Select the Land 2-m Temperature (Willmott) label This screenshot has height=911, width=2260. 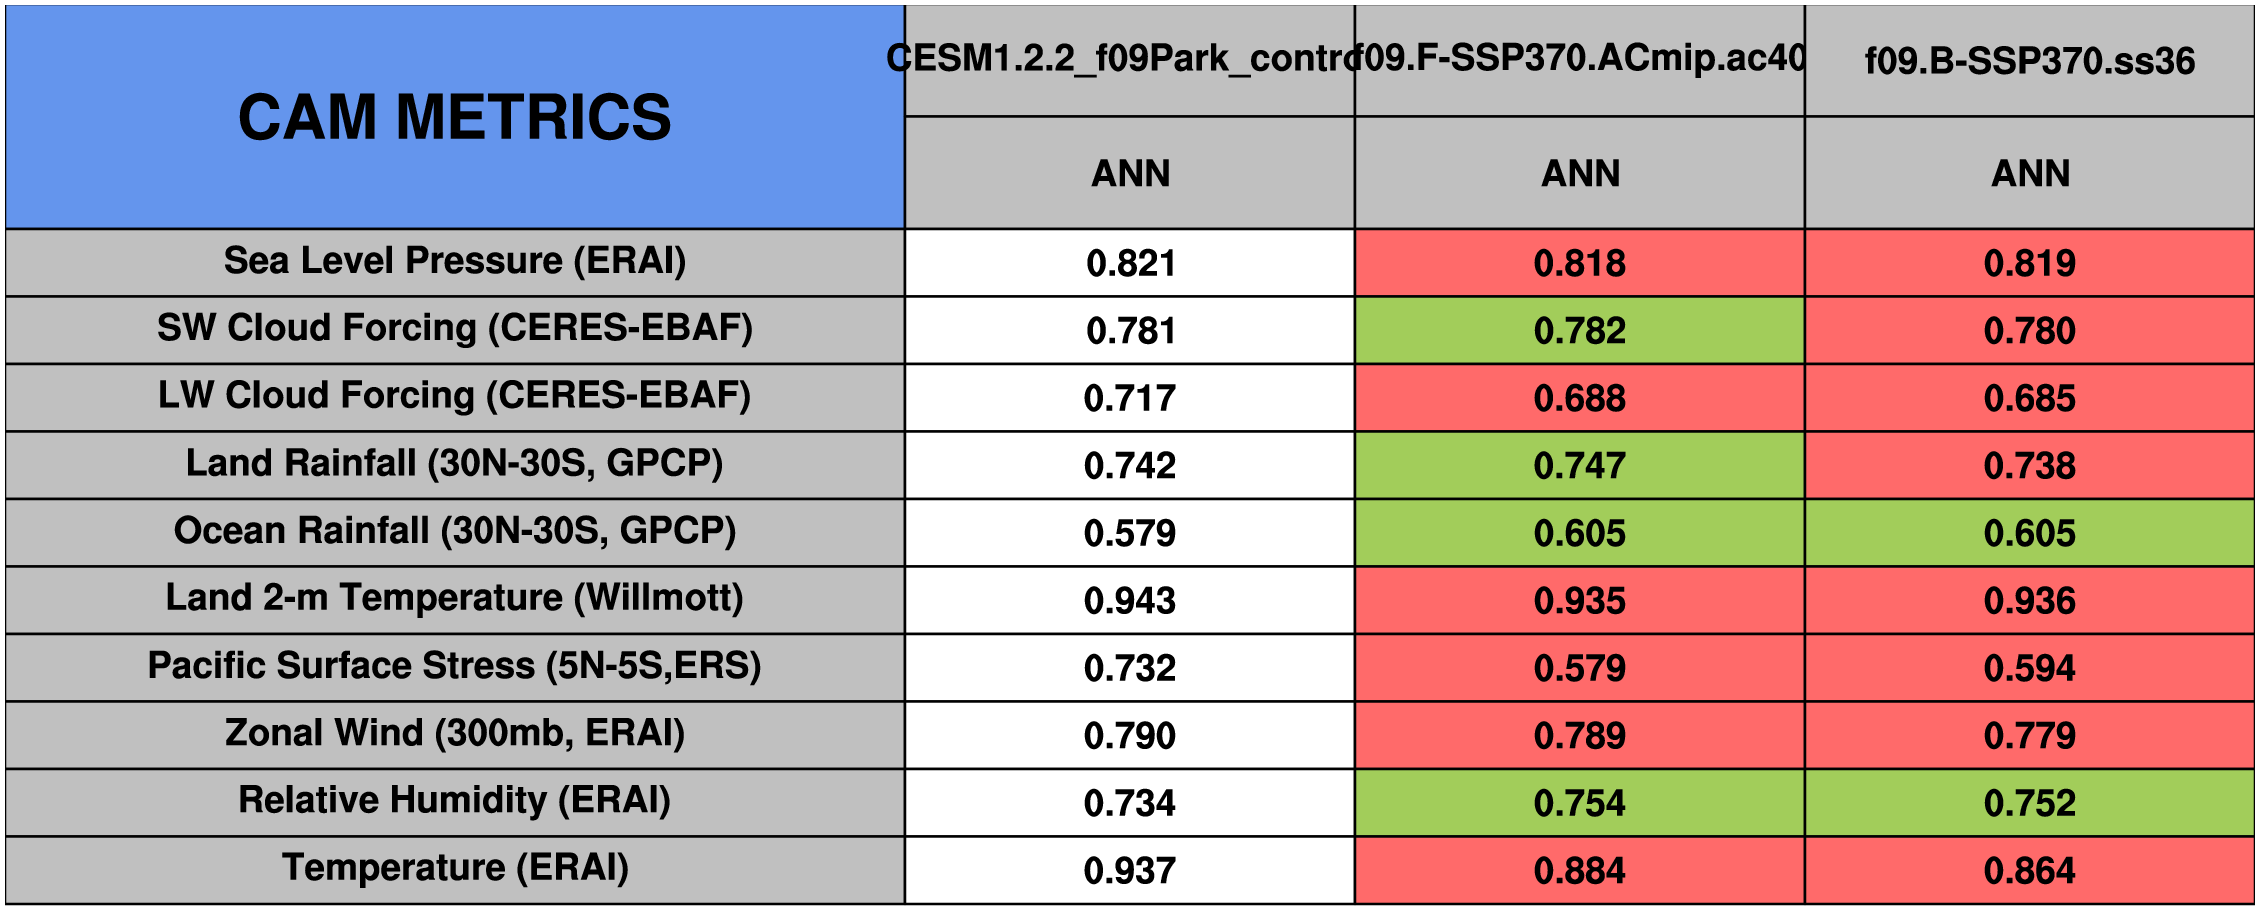point(454,598)
